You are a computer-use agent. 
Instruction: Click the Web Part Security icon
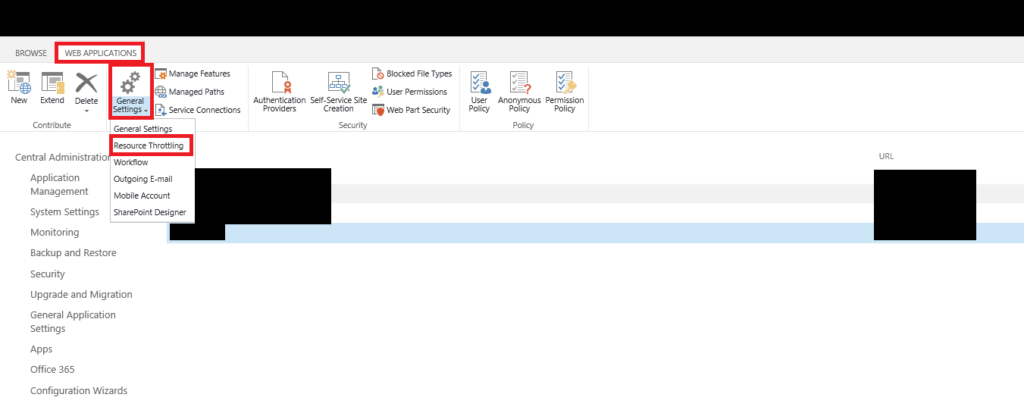point(377,110)
